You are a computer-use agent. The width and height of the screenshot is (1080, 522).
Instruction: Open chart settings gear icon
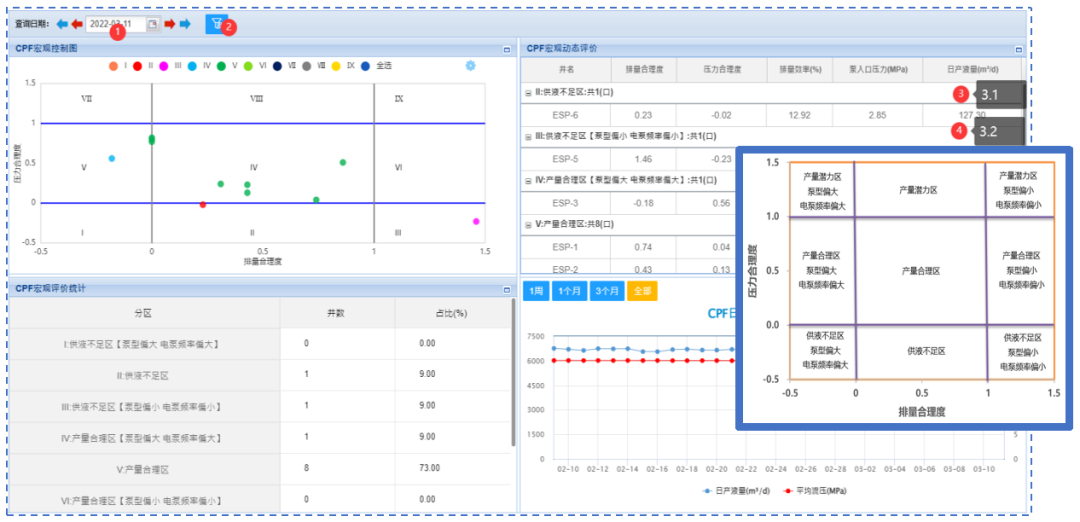(x=471, y=66)
